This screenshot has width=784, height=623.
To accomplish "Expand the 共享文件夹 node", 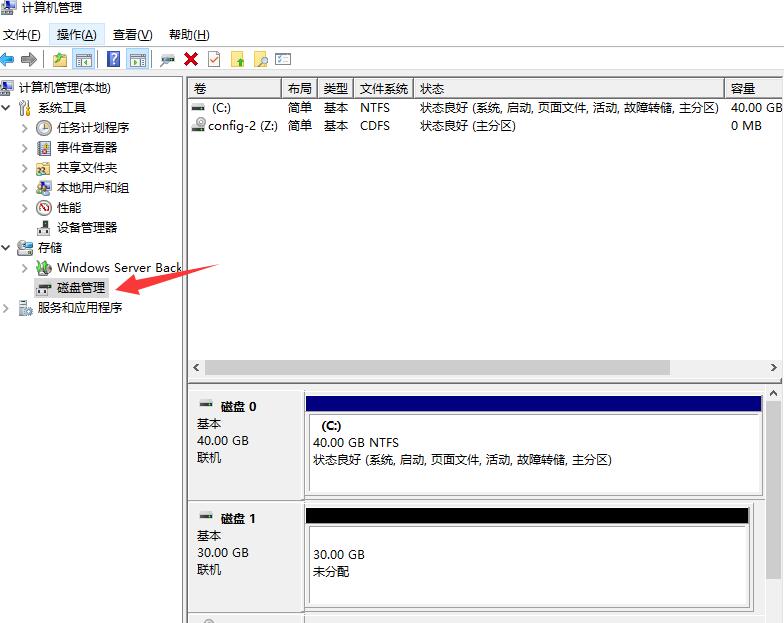I will pyautogui.click(x=24, y=168).
